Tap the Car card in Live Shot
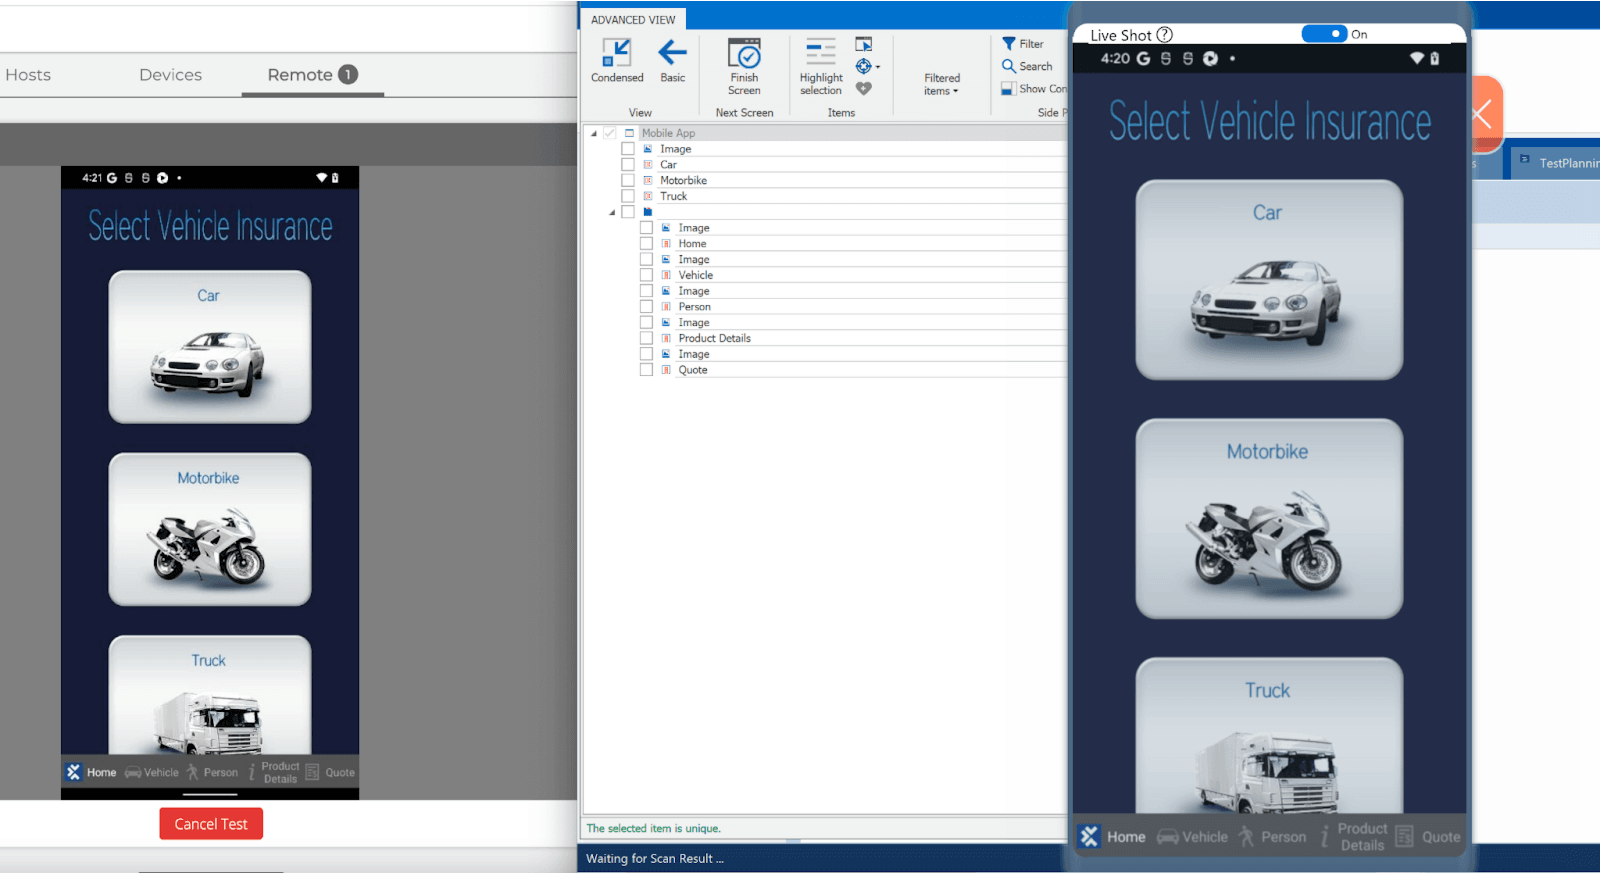1601x873 pixels. point(1269,280)
